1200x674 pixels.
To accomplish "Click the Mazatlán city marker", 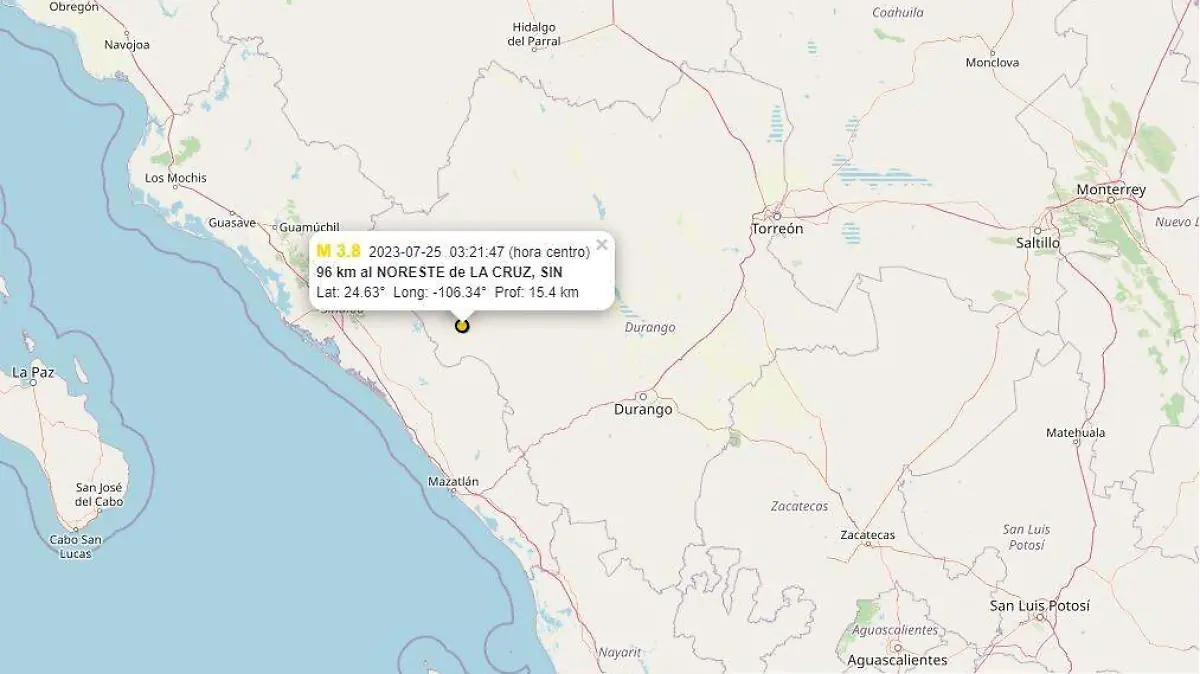I will click(453, 490).
